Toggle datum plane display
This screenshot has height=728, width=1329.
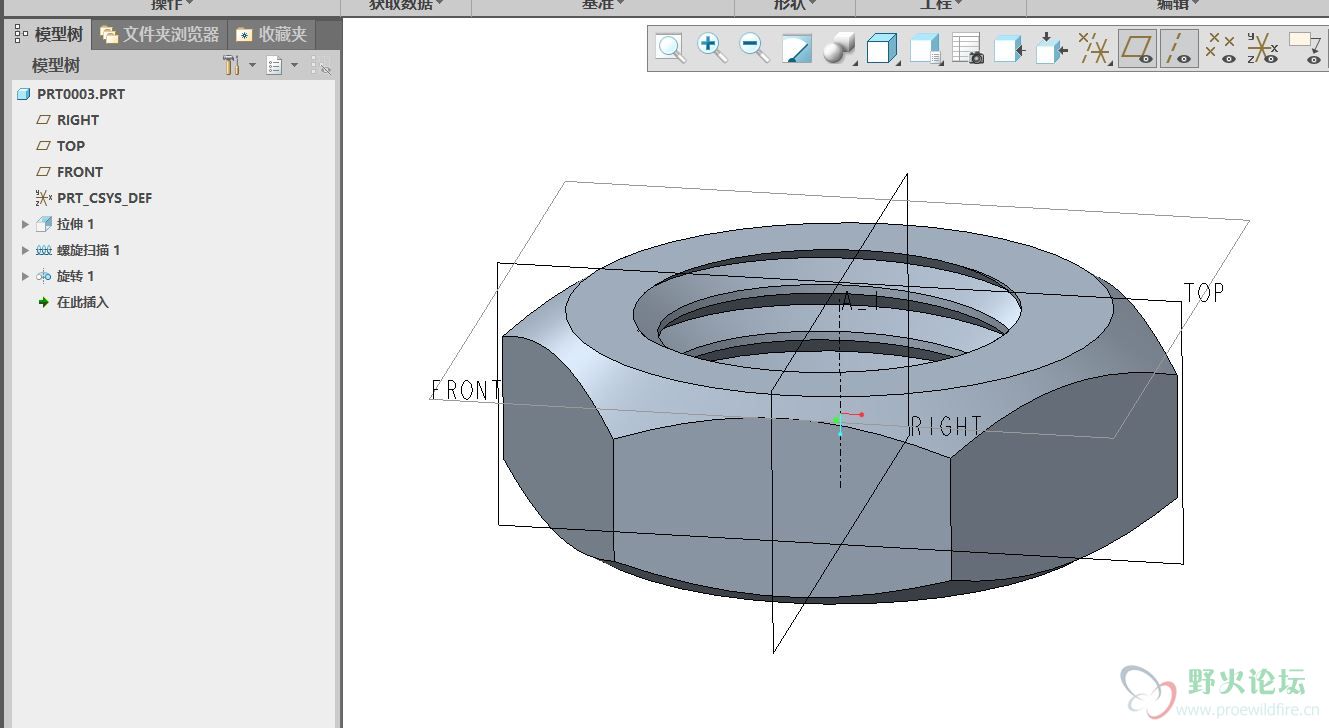(1137, 48)
